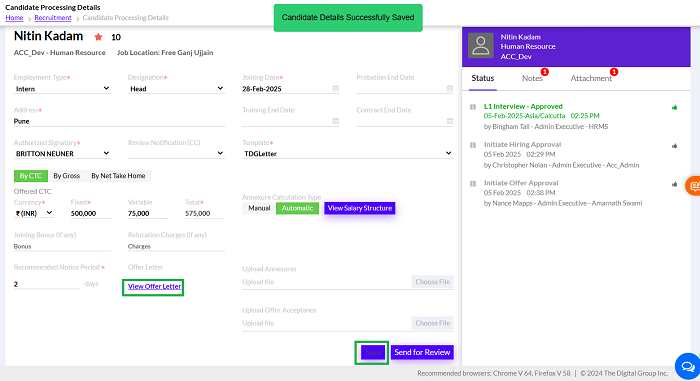Choose By Net Take Home option

click(118, 176)
